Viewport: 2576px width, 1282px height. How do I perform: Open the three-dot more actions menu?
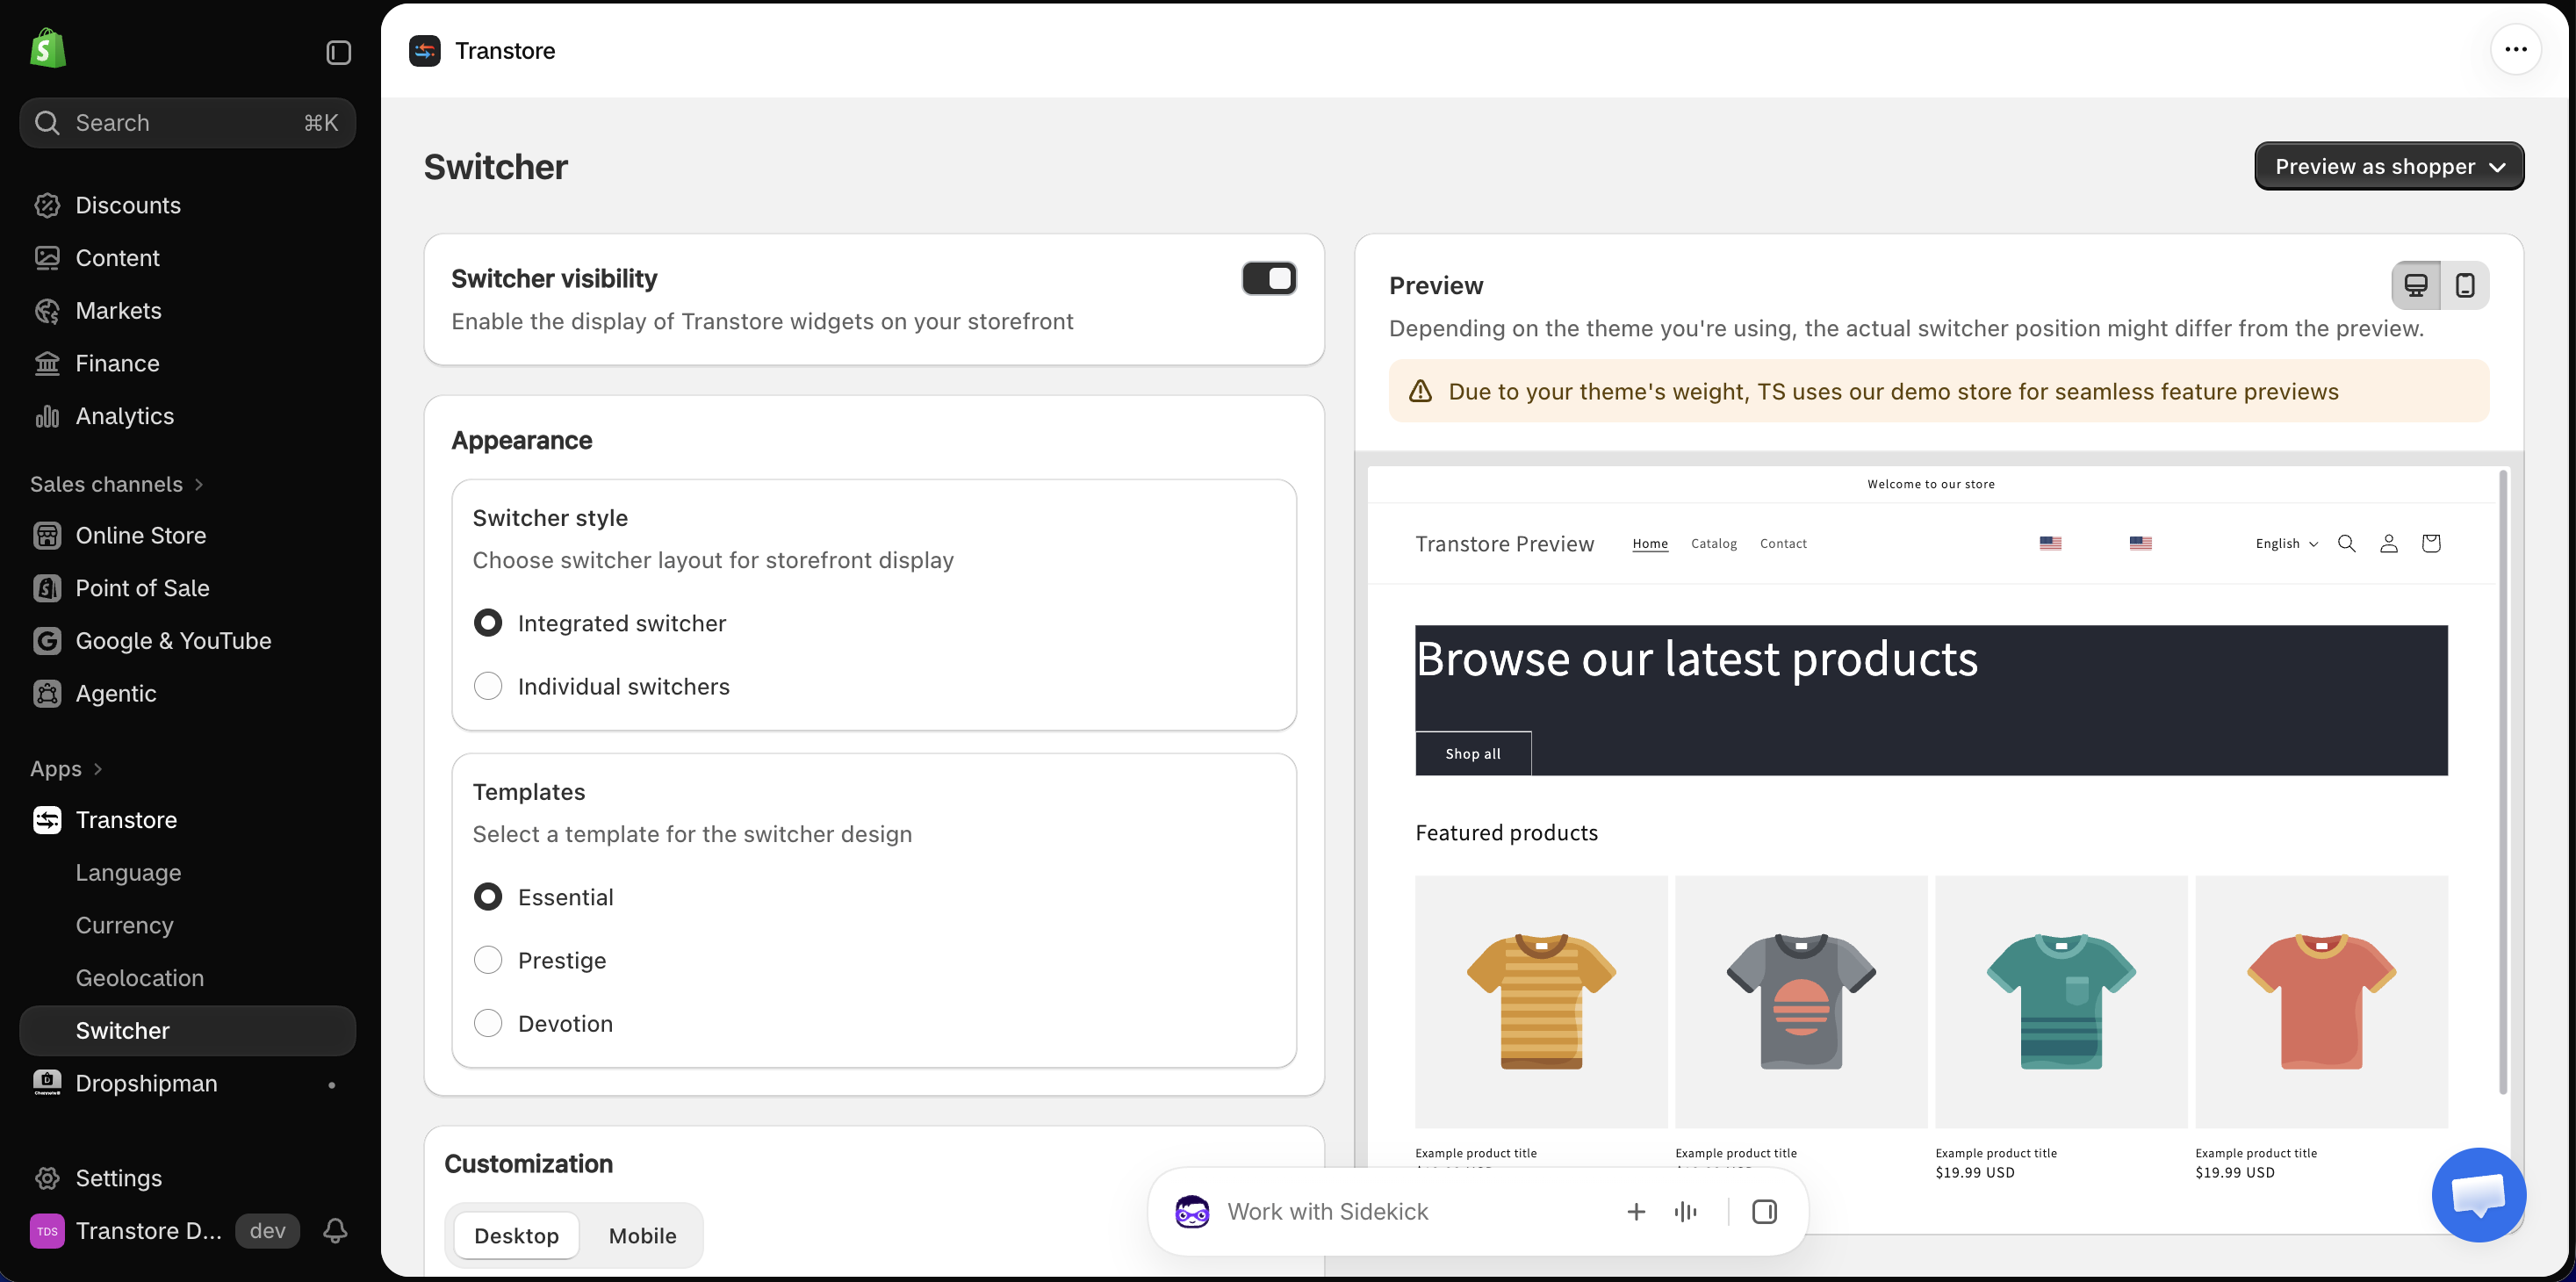coord(2515,49)
